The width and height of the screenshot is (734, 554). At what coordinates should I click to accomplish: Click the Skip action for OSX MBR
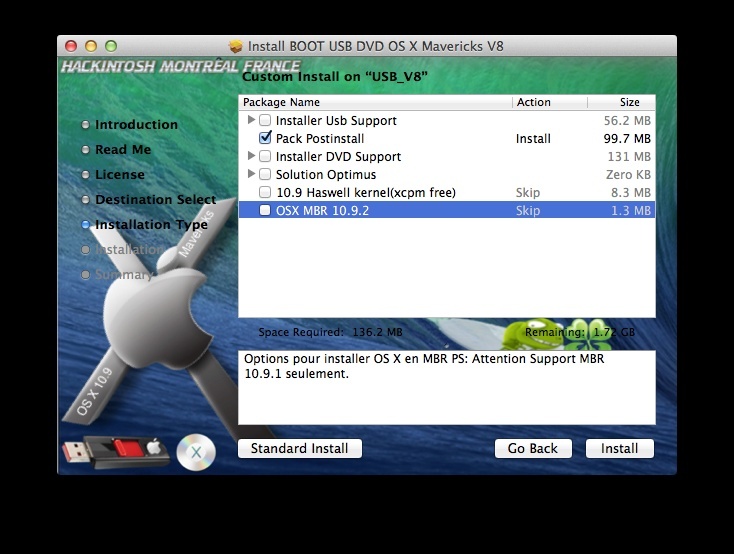[x=528, y=211]
